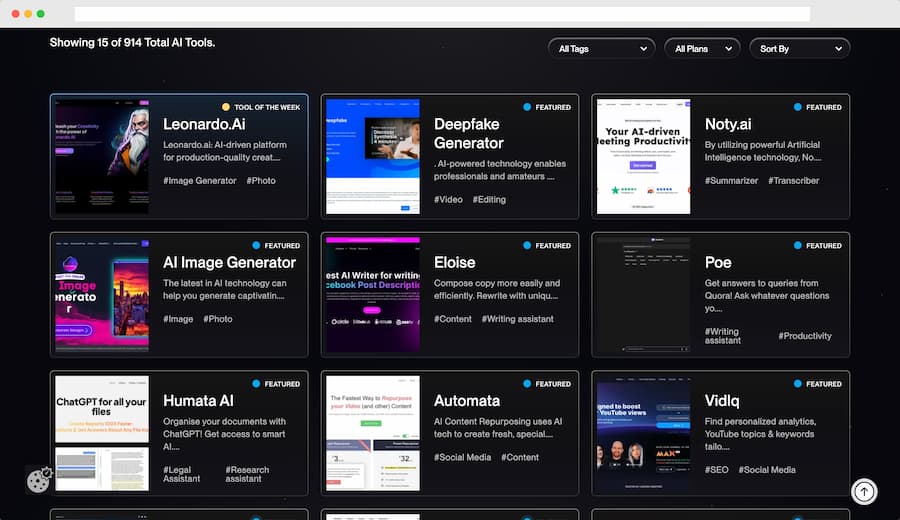Image resolution: width=900 pixels, height=520 pixels.
Task: Open the Deepfake Generator title
Action: (468, 133)
